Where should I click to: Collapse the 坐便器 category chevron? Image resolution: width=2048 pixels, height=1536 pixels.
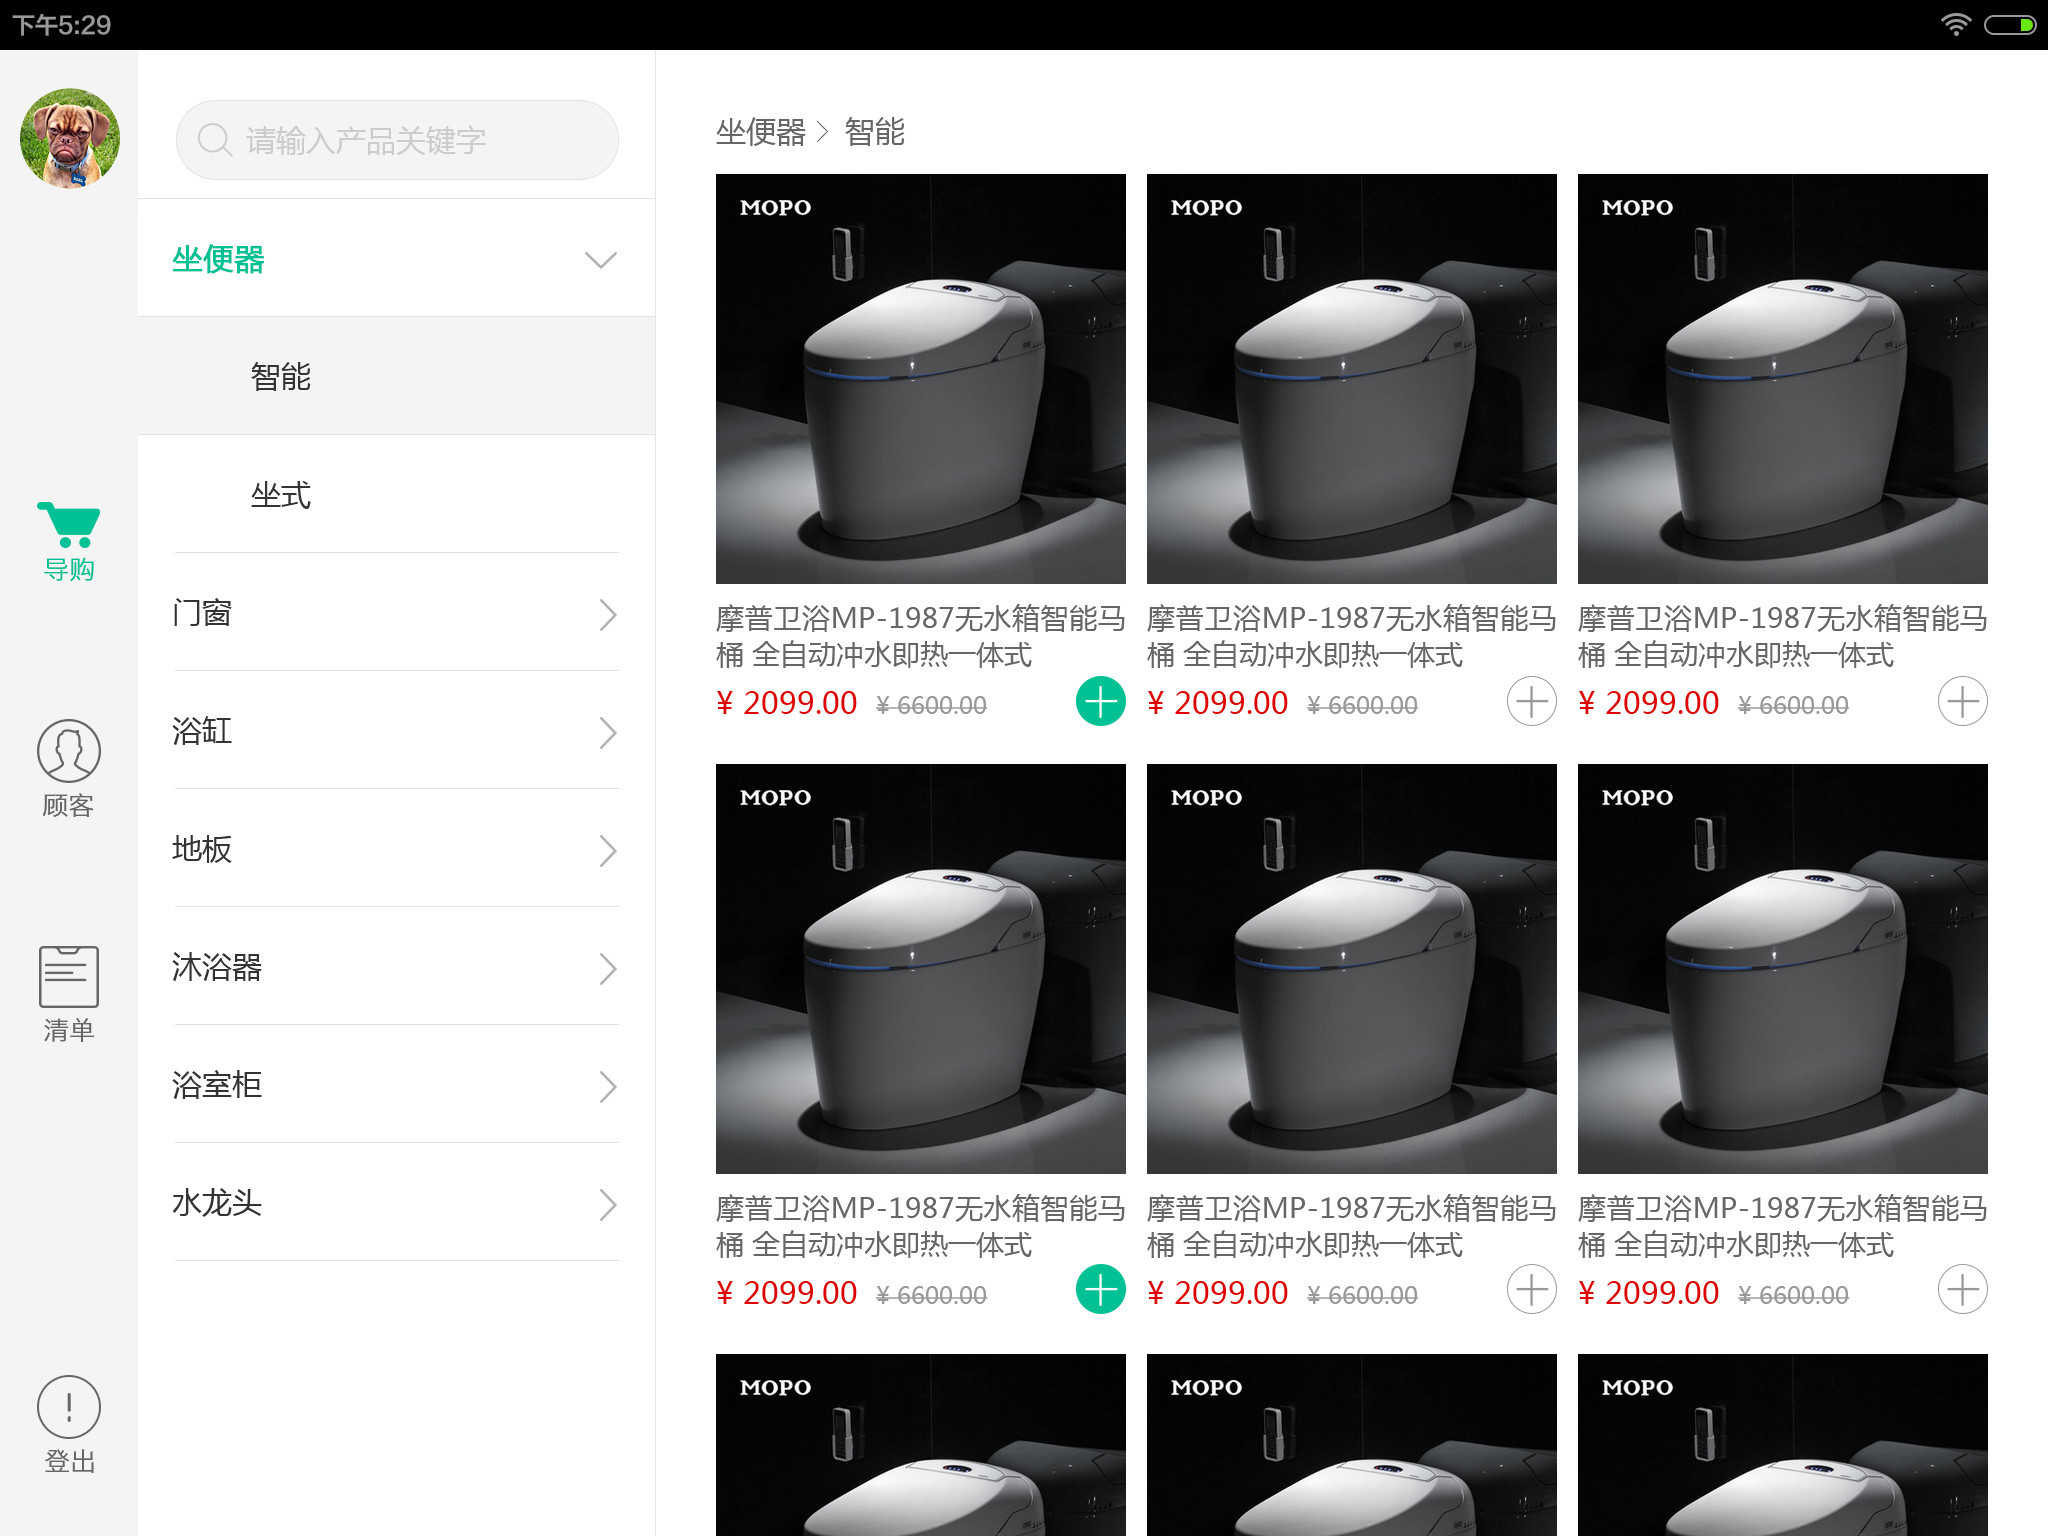[x=601, y=260]
